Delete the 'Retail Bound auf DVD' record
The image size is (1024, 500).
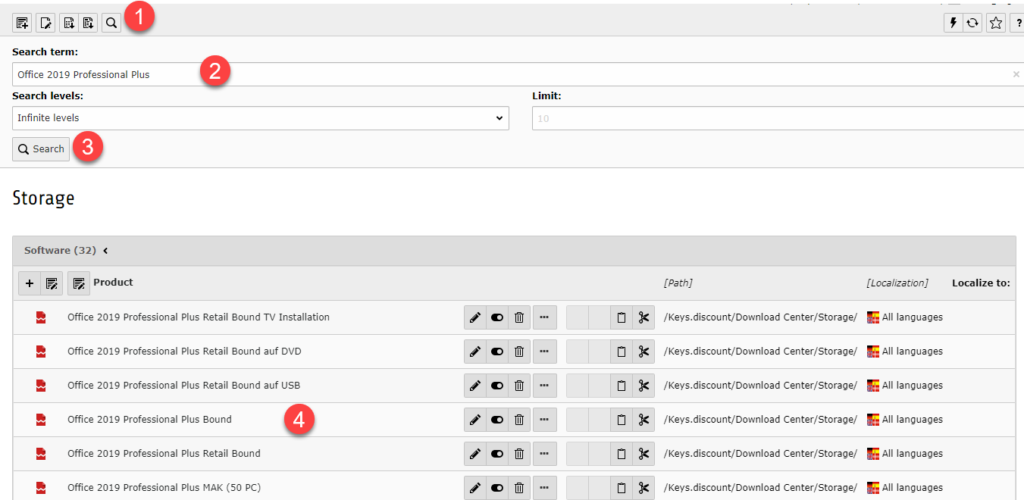click(x=519, y=352)
